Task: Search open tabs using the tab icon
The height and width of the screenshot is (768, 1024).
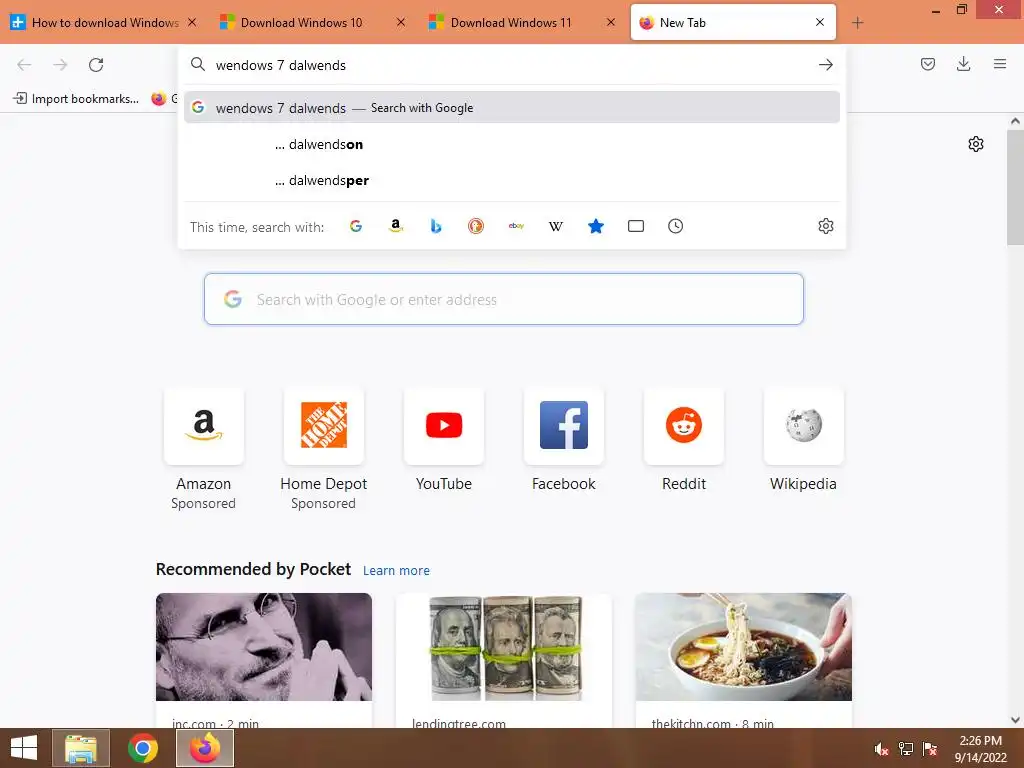Action: pyautogui.click(x=635, y=226)
